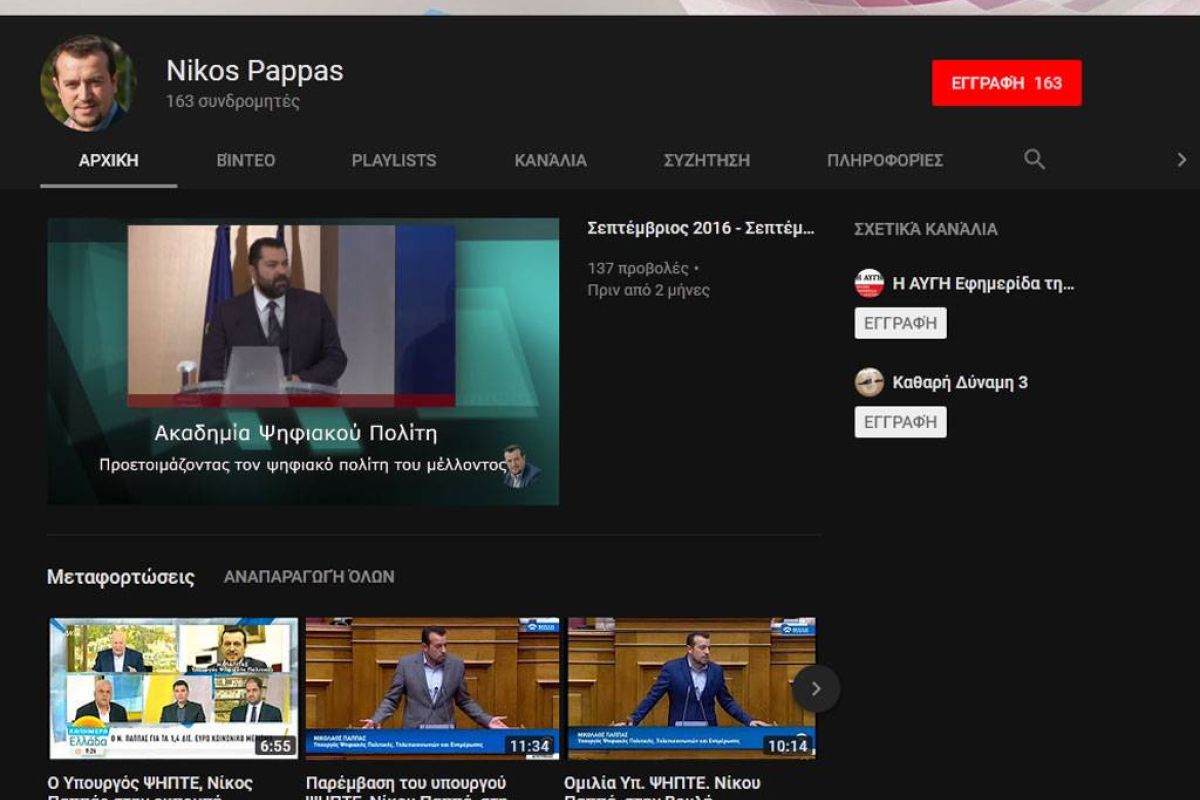
Task: Click ΑΝΑΠΑΡΑΓΩΓΗ ΟΛΩΝ to play all uploads
Action: (309, 577)
